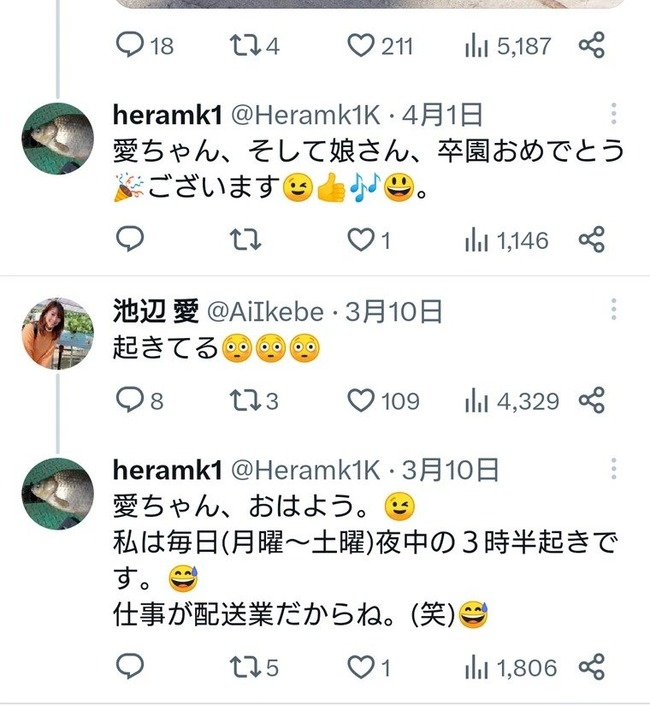The image size is (650, 705).
Task: Share the tweet with 1,146 views
Action: point(592,239)
